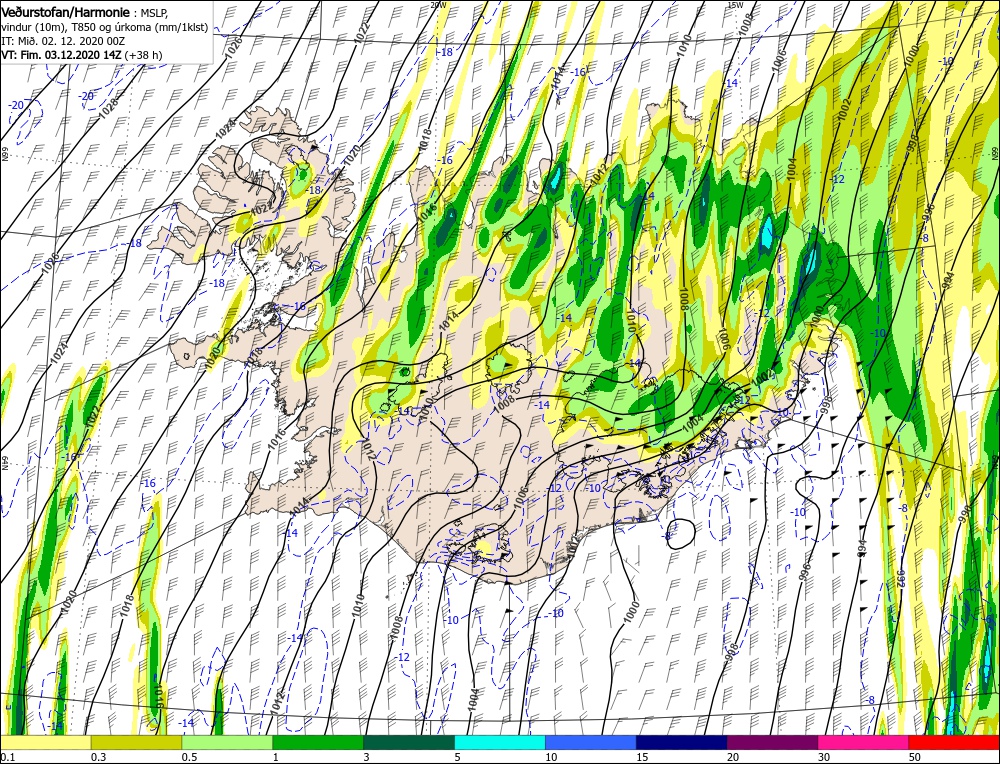Select the red 50+ mm legend swatch

point(954,742)
